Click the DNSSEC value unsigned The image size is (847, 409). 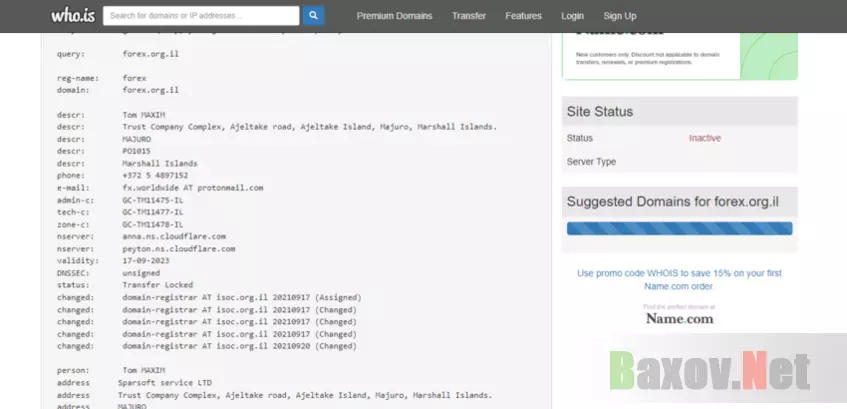tap(141, 273)
